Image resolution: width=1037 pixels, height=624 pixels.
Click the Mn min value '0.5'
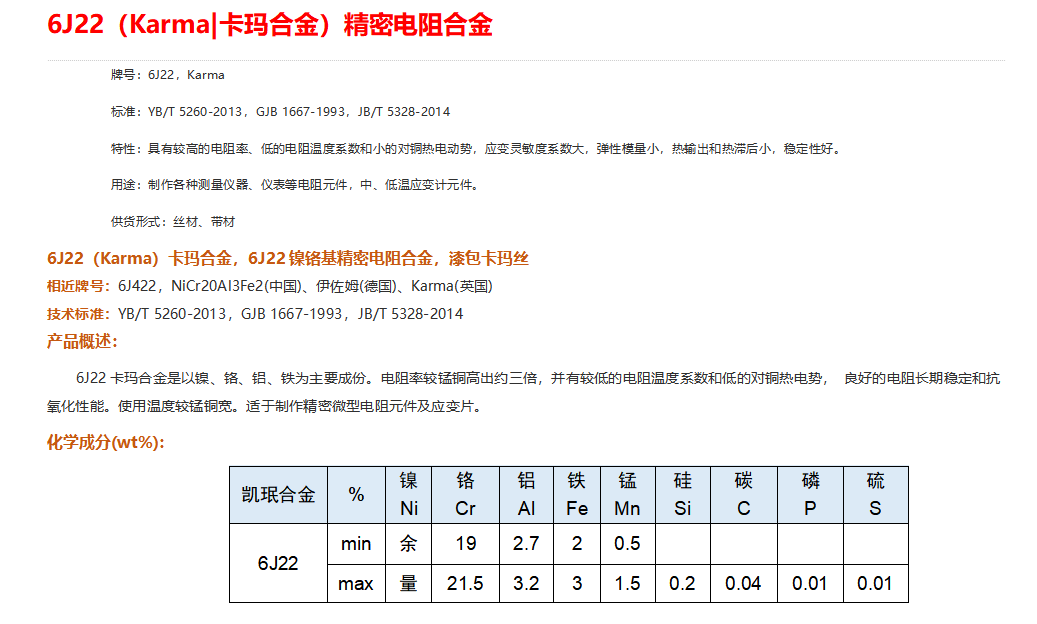point(628,544)
